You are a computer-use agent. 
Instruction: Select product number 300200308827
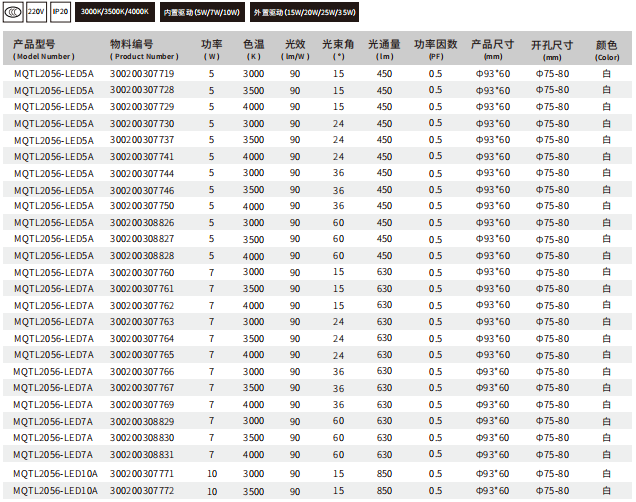(x=142, y=239)
